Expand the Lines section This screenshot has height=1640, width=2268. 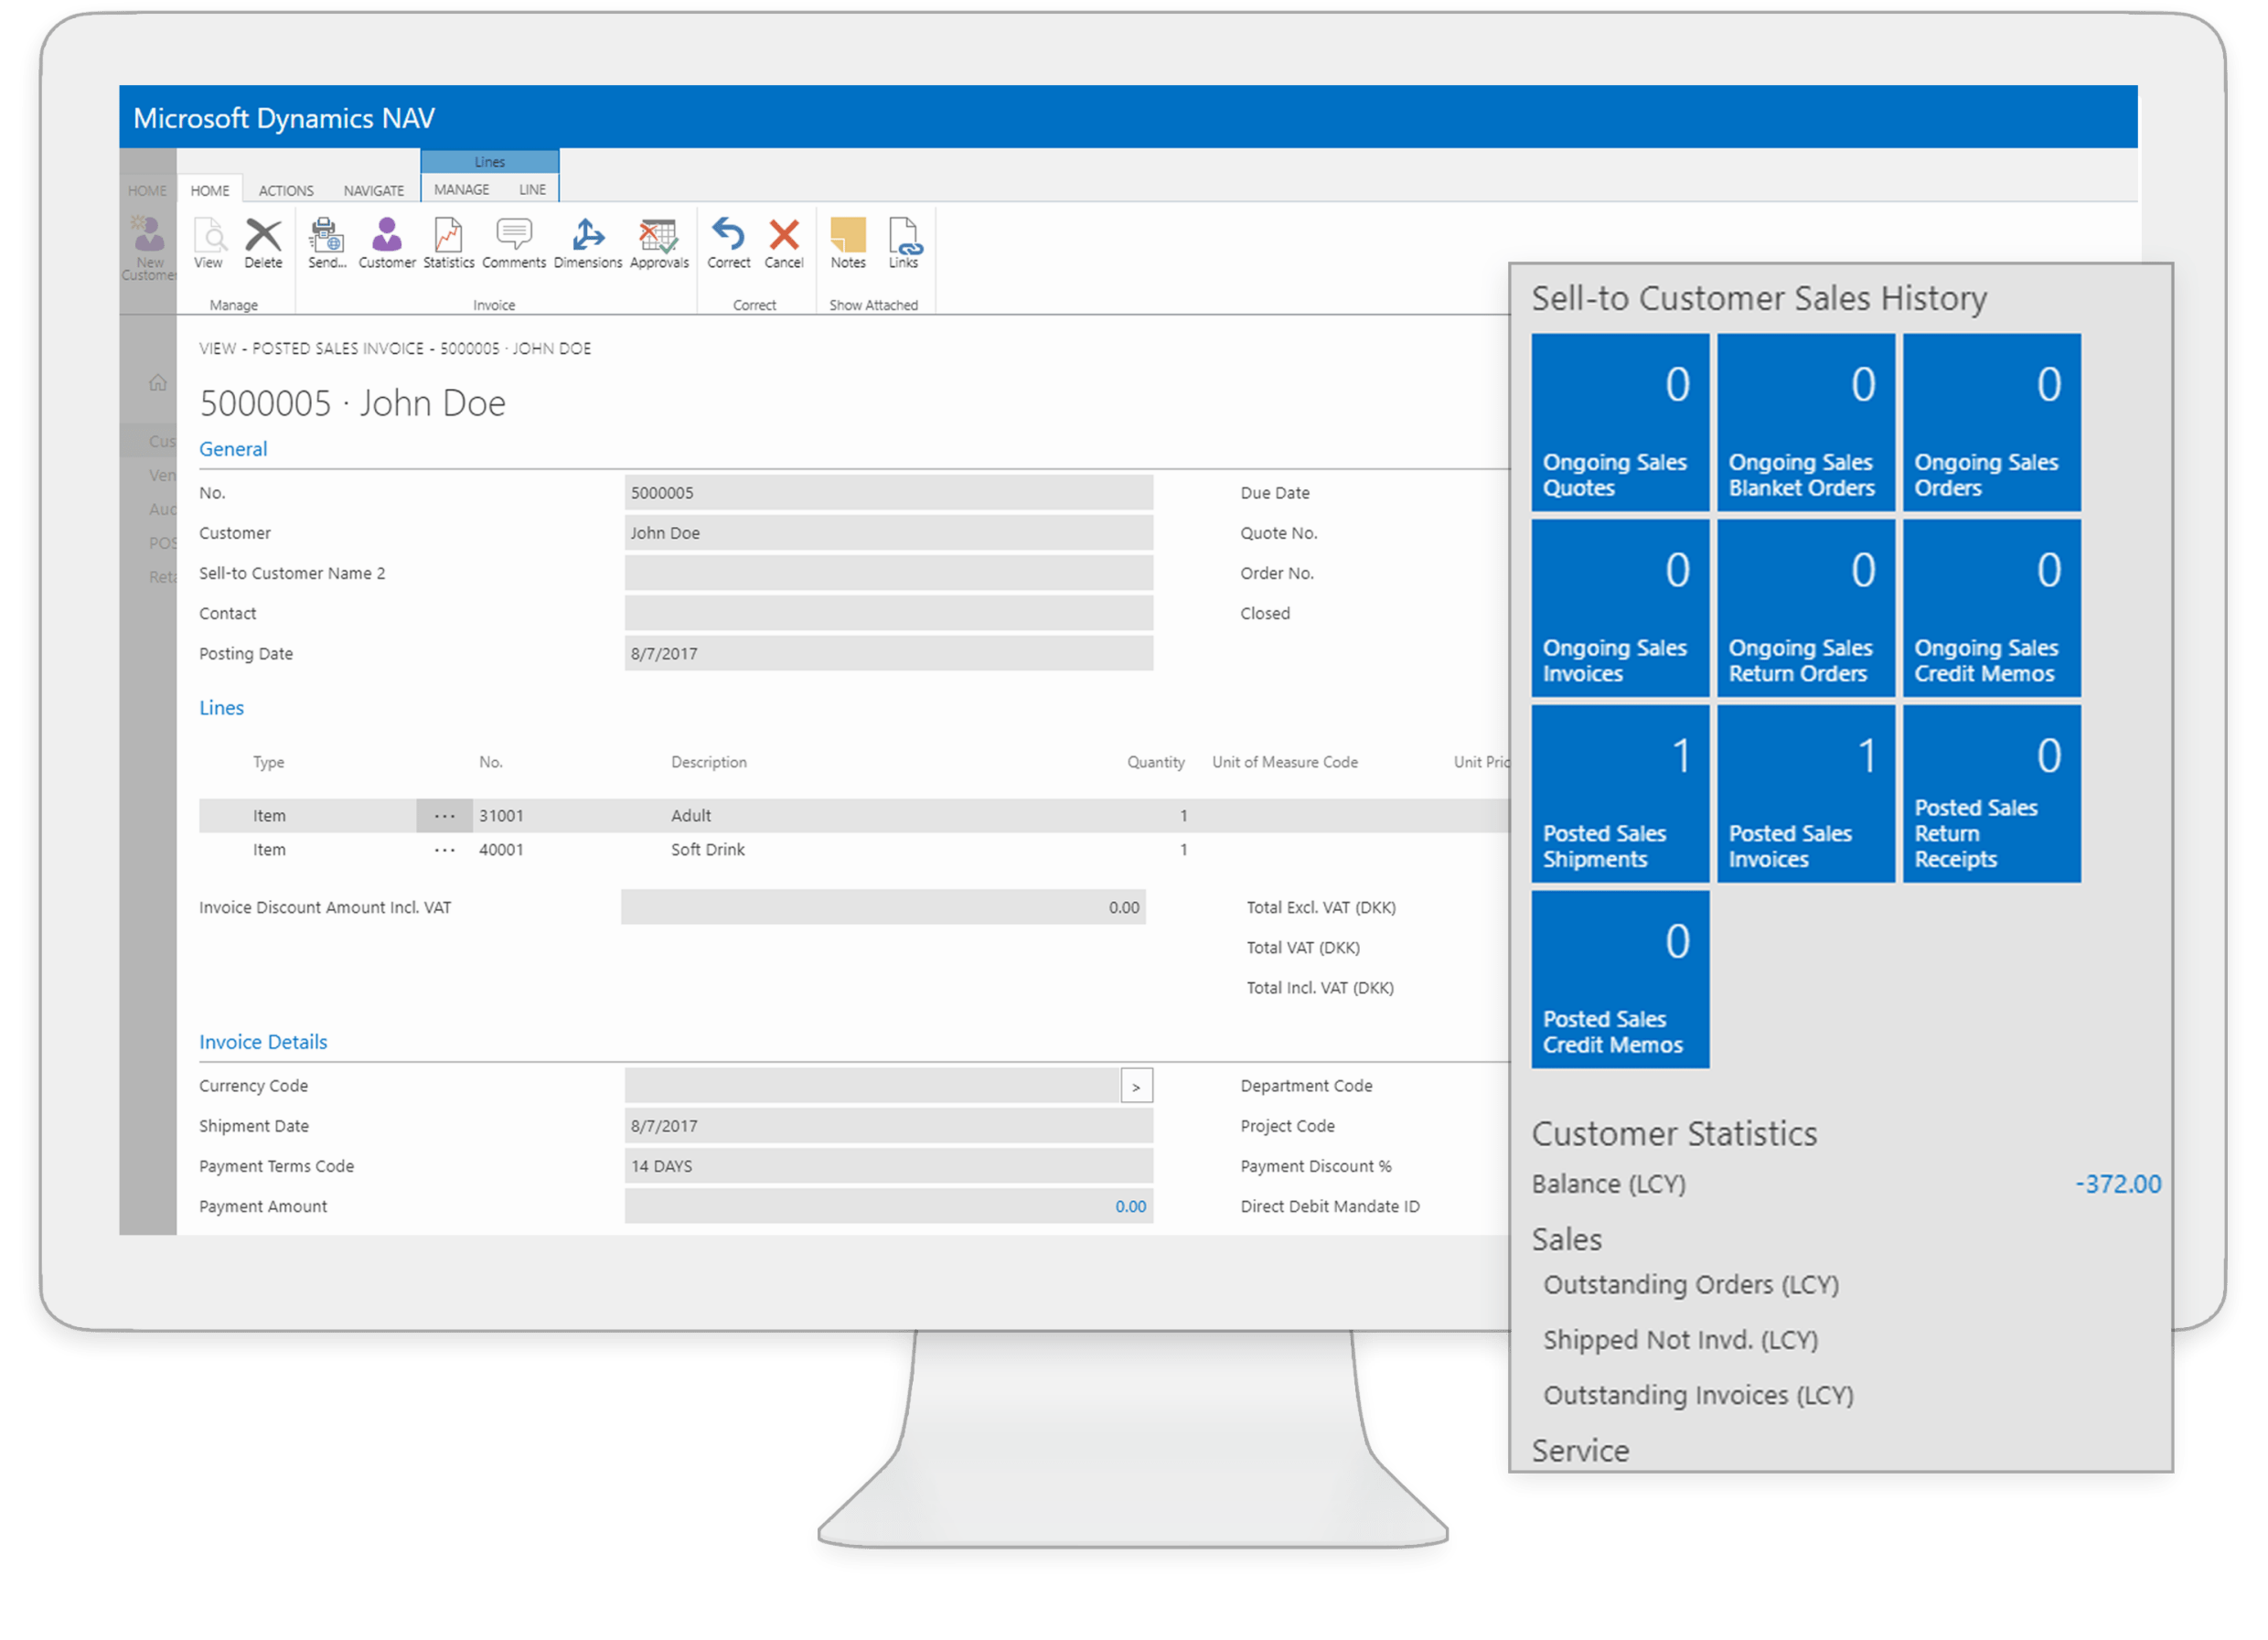[221, 707]
